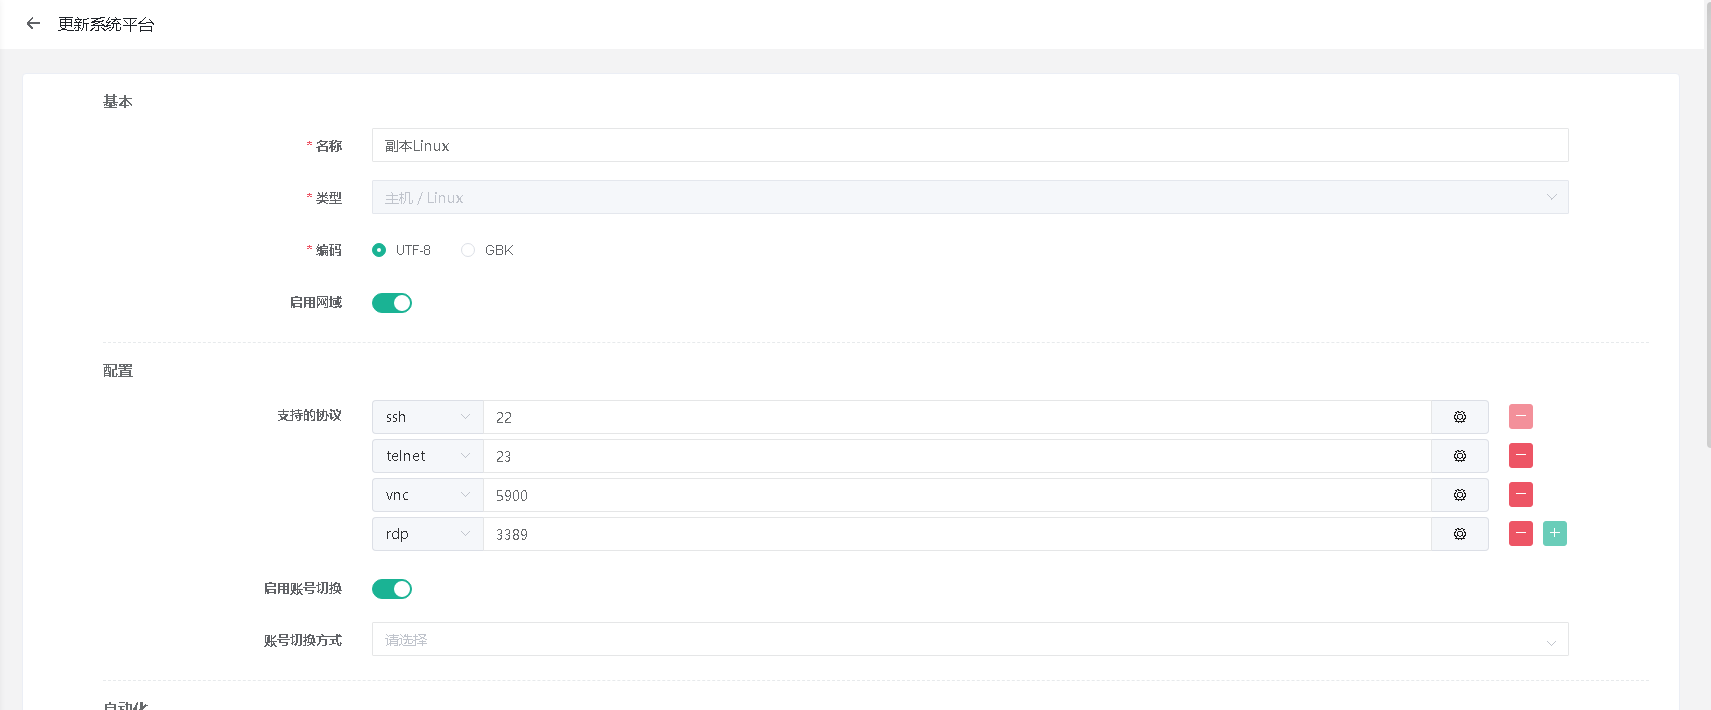Toggle the 启用账号切换 switch

pyautogui.click(x=392, y=589)
